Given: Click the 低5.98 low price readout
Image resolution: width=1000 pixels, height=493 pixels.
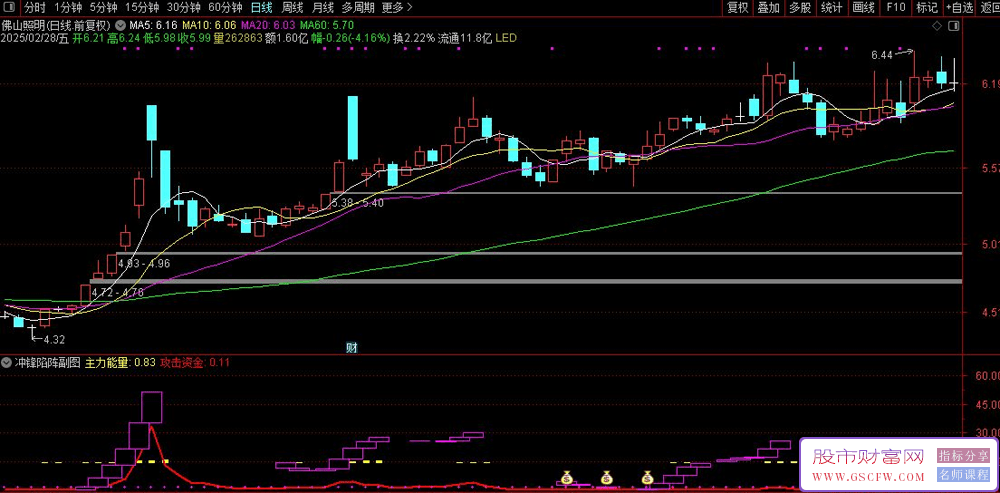Looking at the screenshot, I should pyautogui.click(x=159, y=38).
